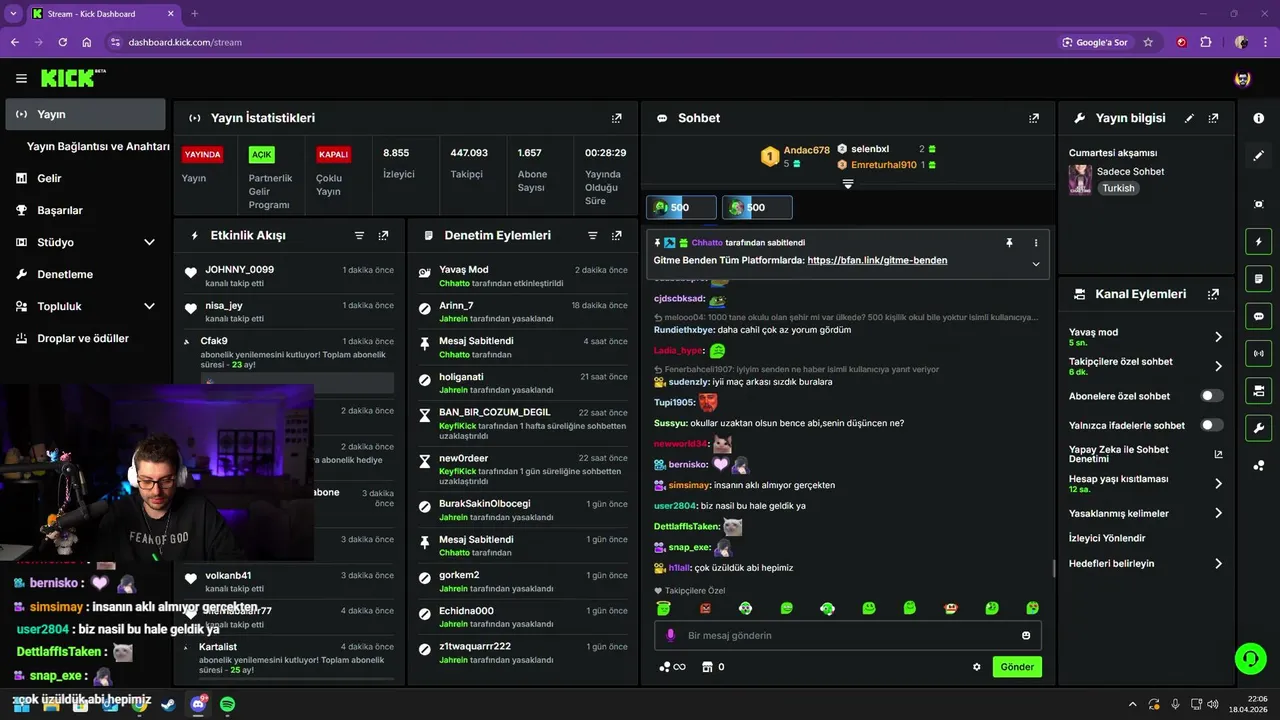
Task: Send message with the Gönder button
Action: pyautogui.click(x=1017, y=667)
